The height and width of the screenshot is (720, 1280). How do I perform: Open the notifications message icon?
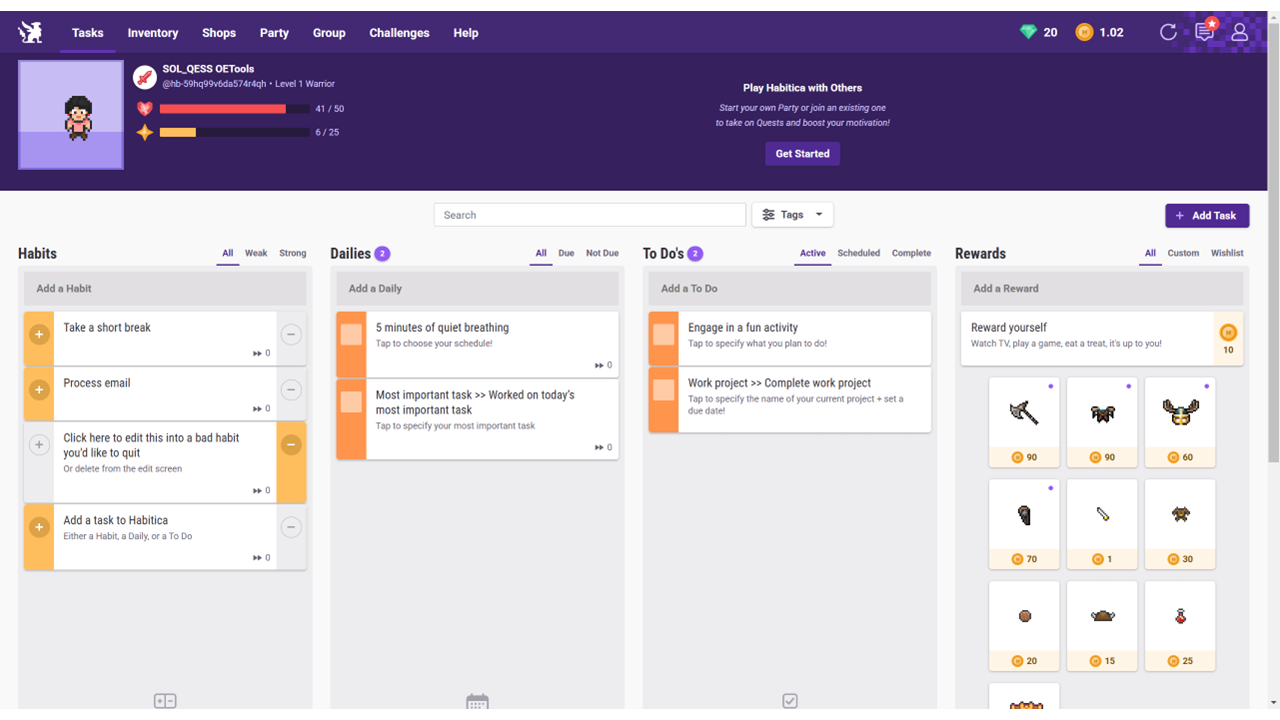(x=1204, y=32)
